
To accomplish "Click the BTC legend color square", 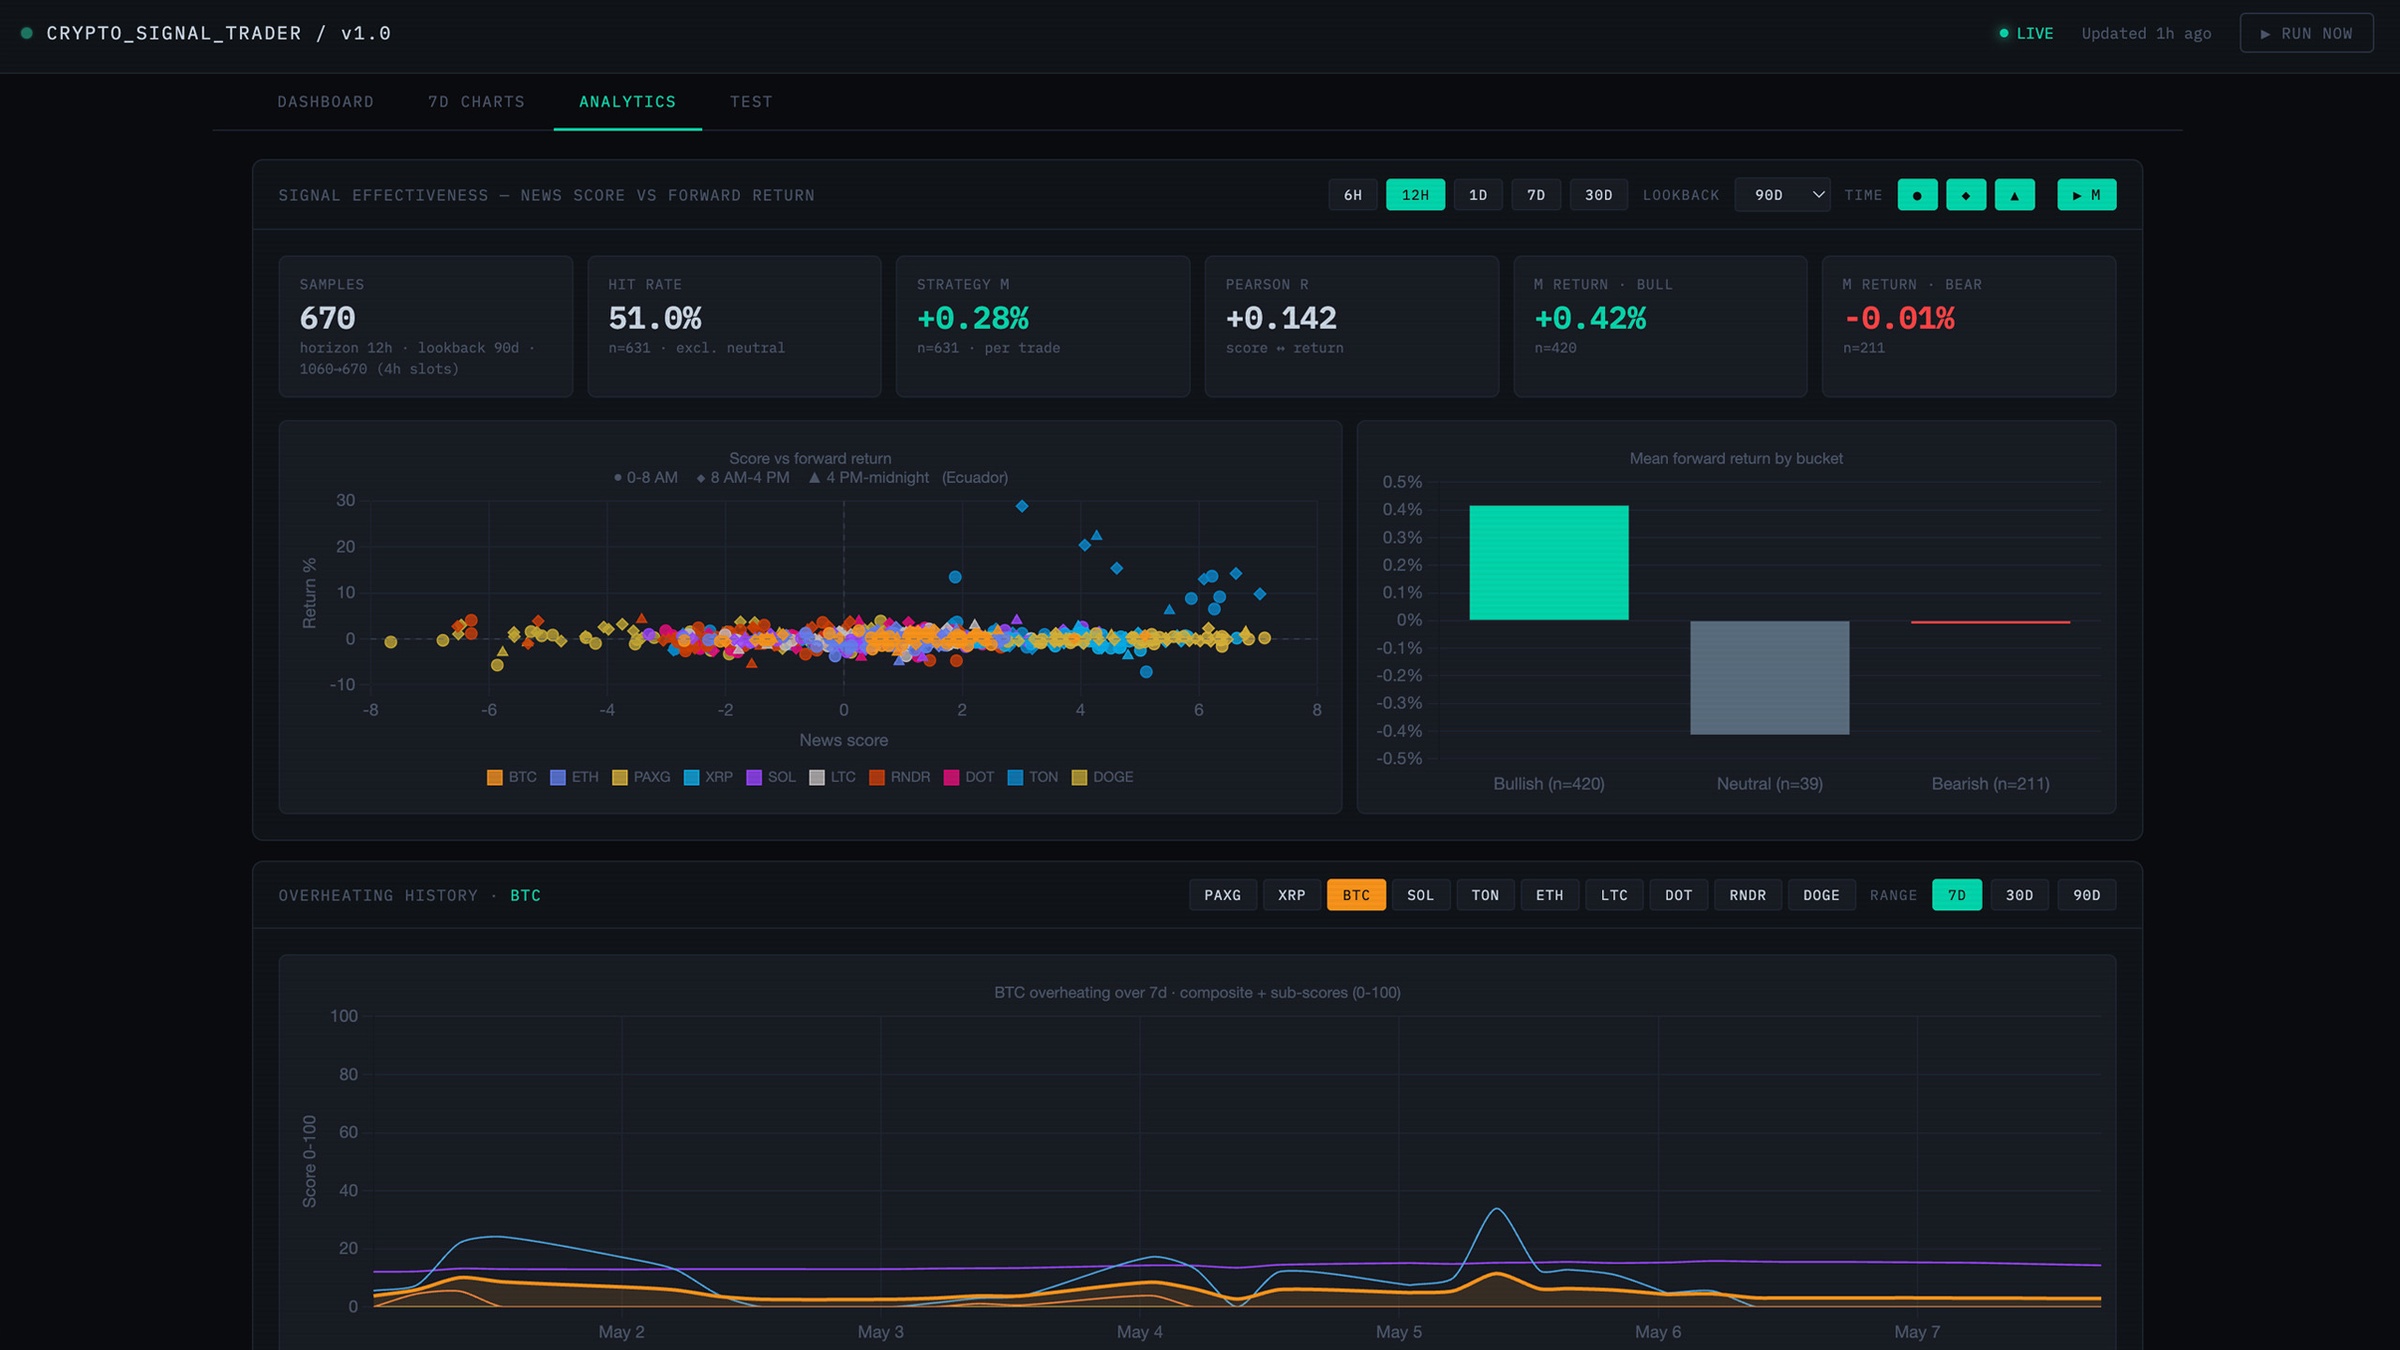I will pyautogui.click(x=494, y=777).
